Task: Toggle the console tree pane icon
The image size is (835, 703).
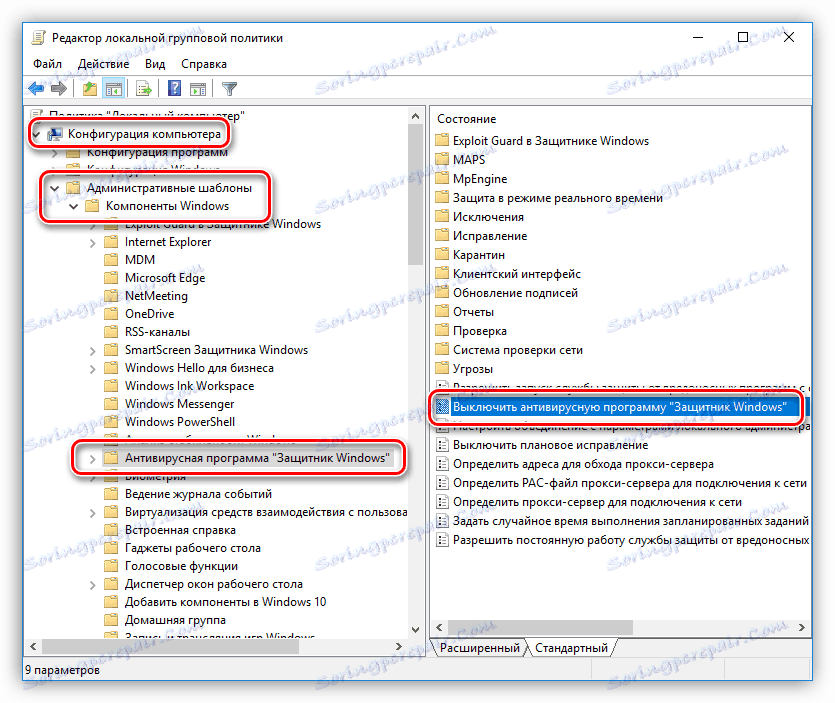Action: coord(113,88)
